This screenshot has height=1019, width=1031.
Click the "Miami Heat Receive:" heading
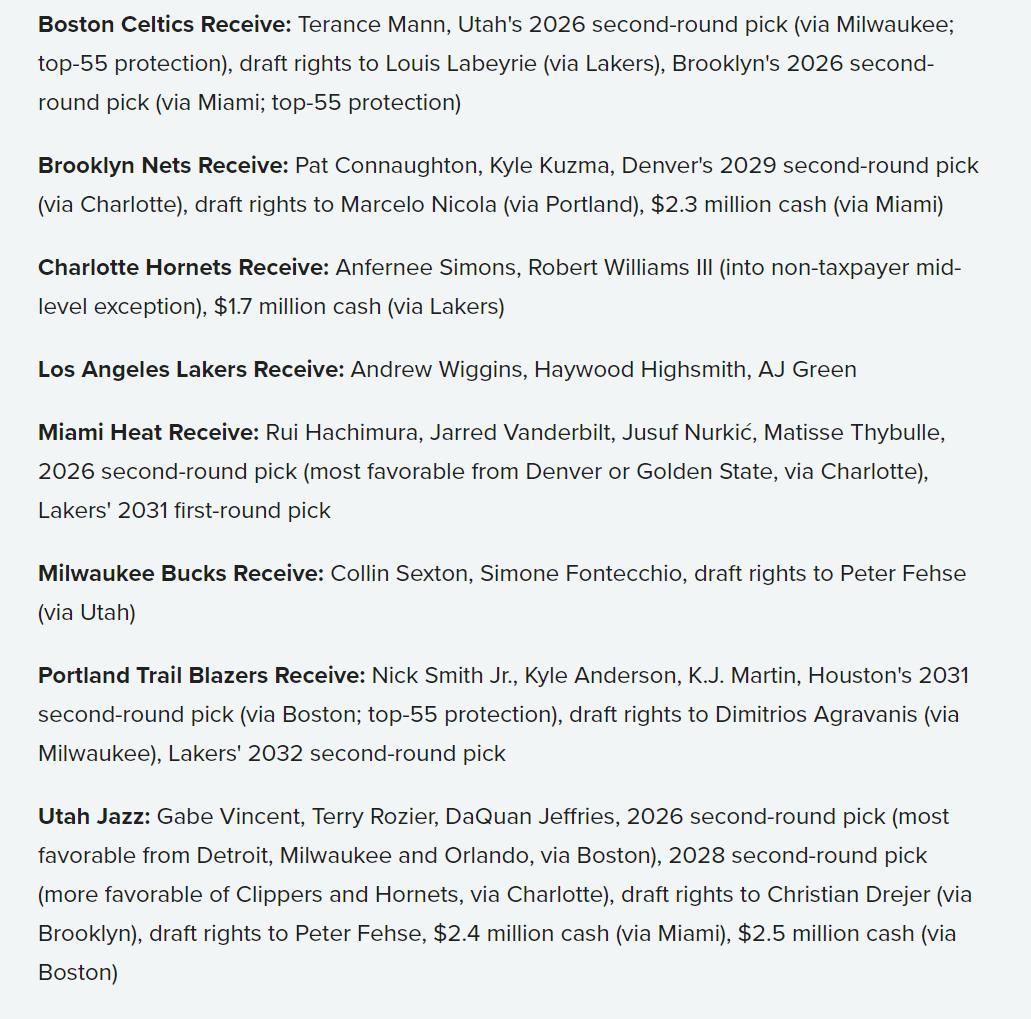click(x=149, y=433)
